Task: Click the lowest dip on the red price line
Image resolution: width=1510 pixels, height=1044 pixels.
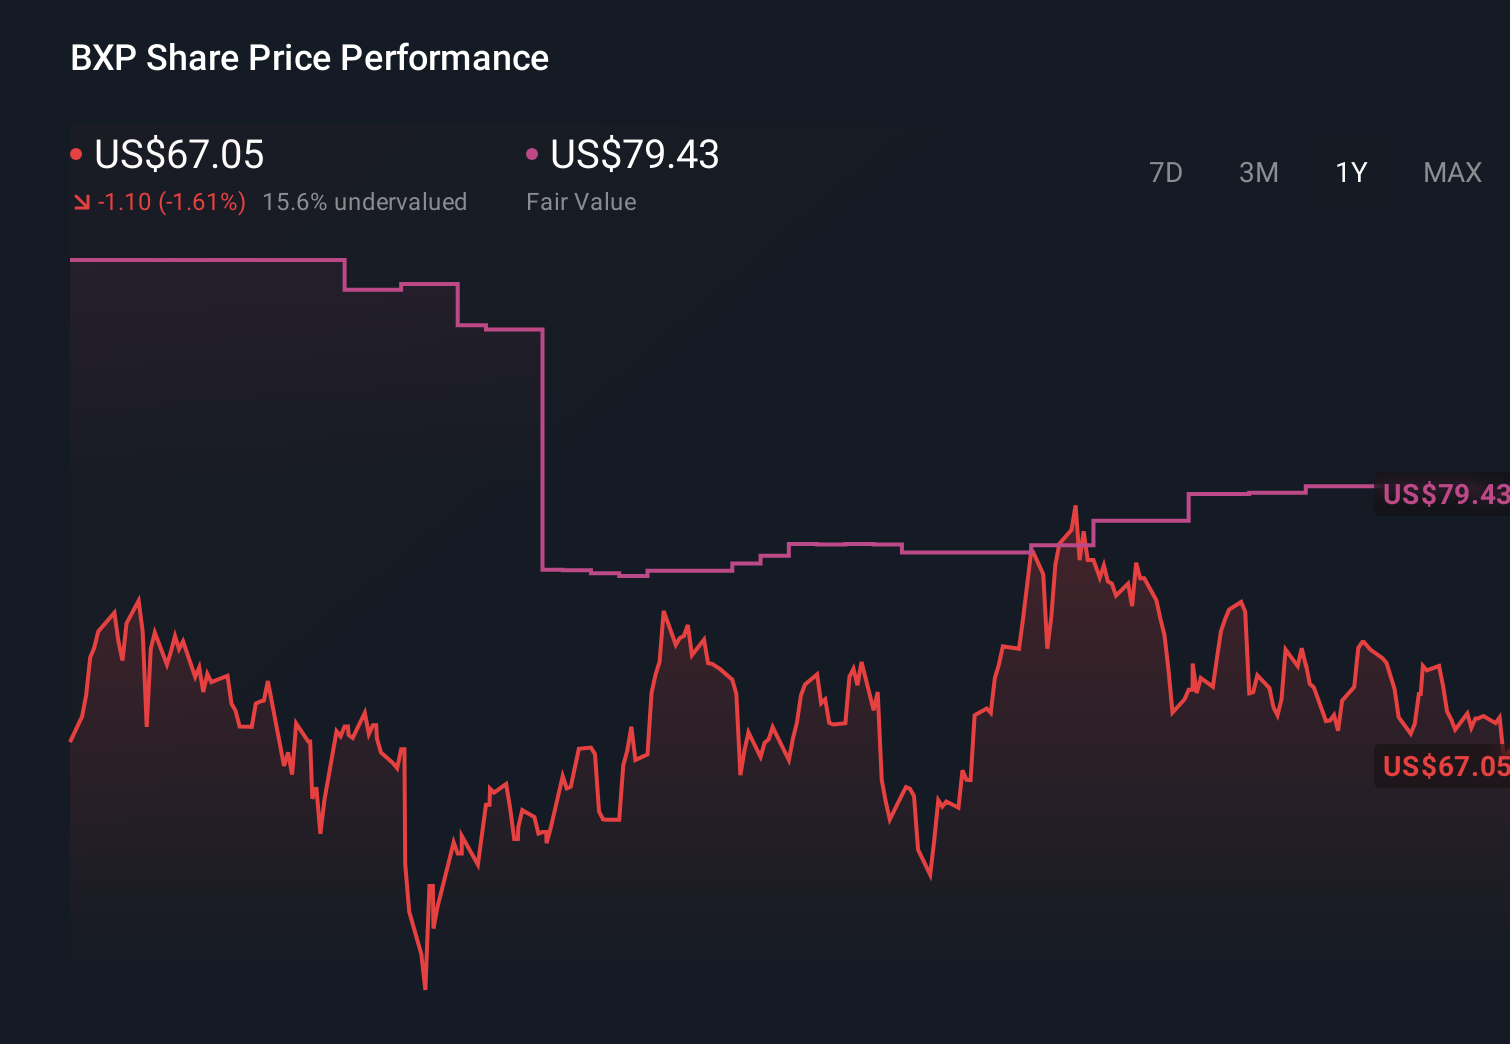Action: tap(425, 985)
